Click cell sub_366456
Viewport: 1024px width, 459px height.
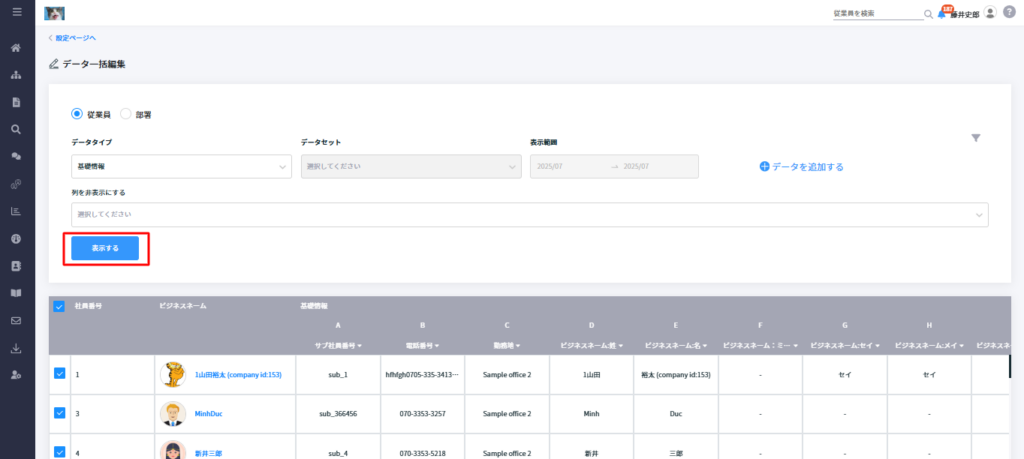(338, 414)
